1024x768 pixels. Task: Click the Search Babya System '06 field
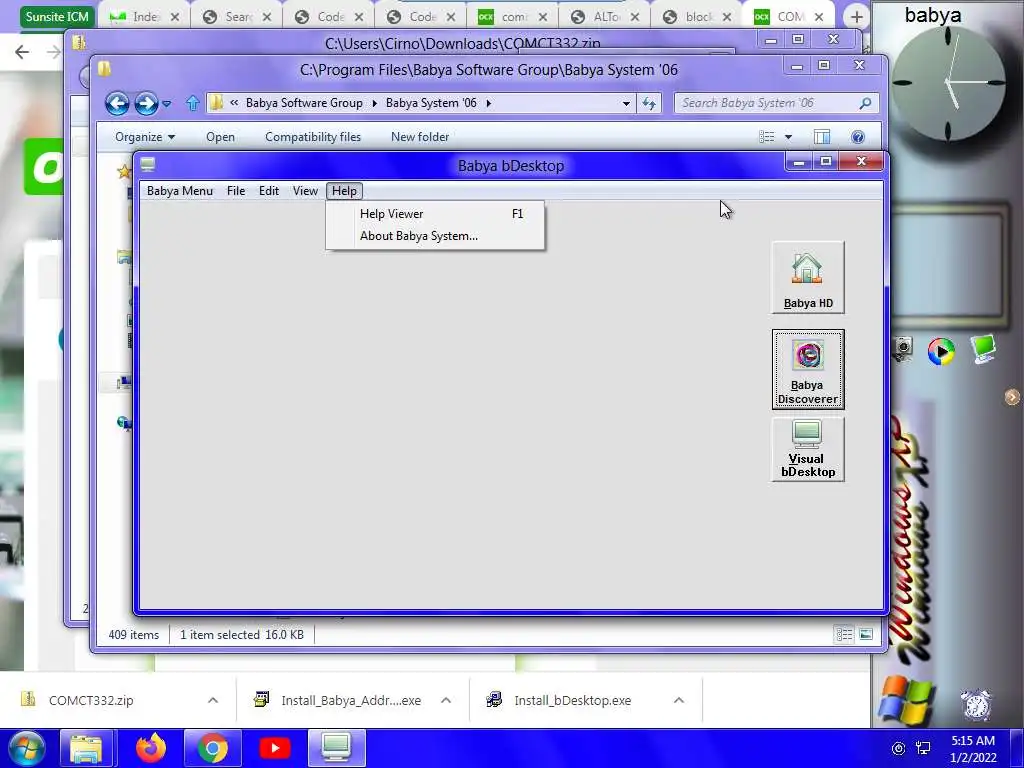pos(766,103)
